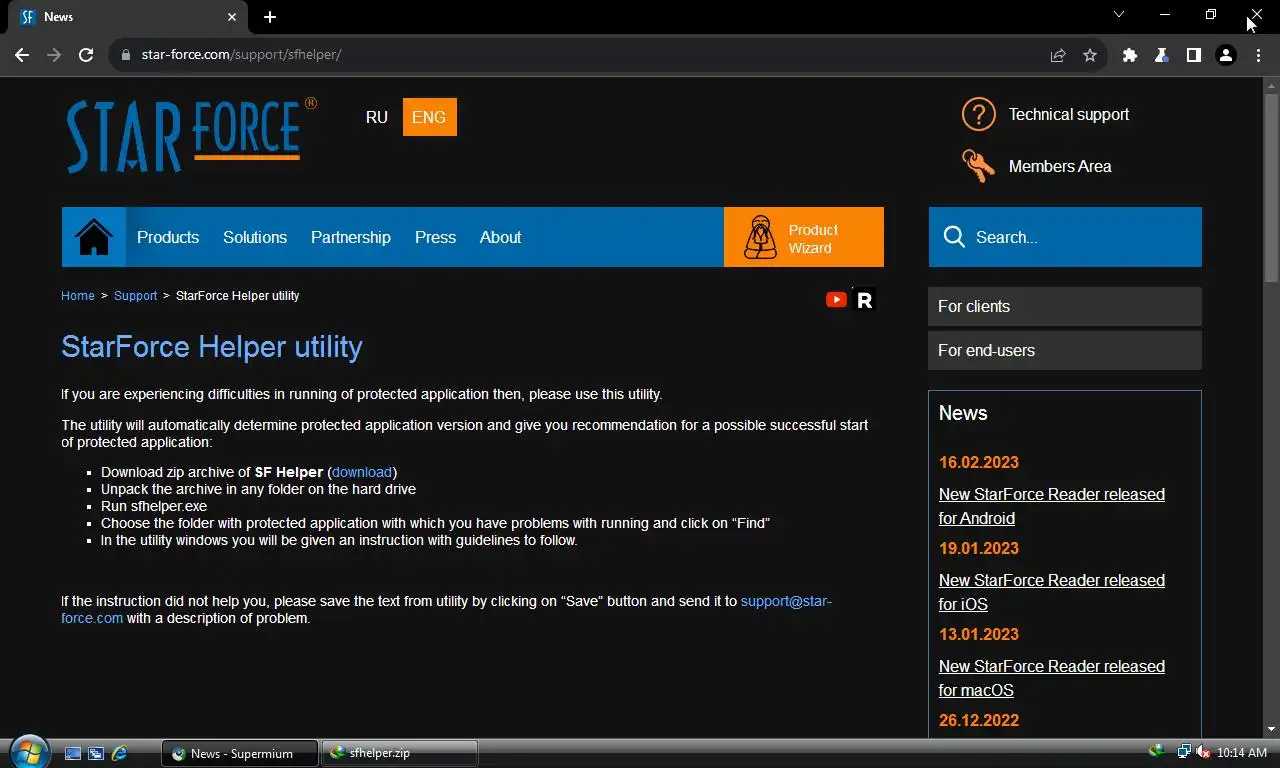The height and width of the screenshot is (768, 1280).
Task: Open the Solutions menu
Action: coord(255,237)
